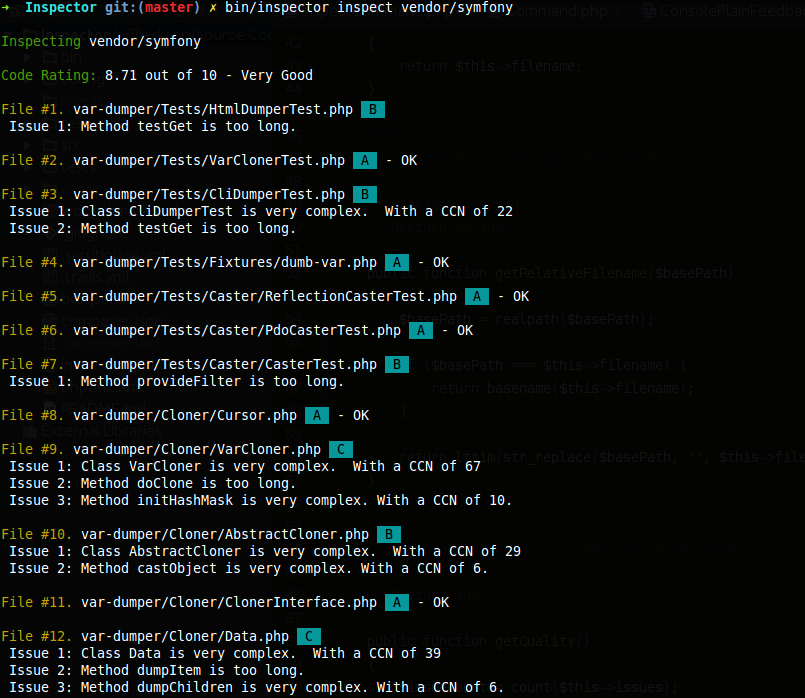The width and height of the screenshot is (805, 698).
Task: Click file path var-dumper/Tests/Fixtures/dumb-var.php
Action: click(225, 262)
